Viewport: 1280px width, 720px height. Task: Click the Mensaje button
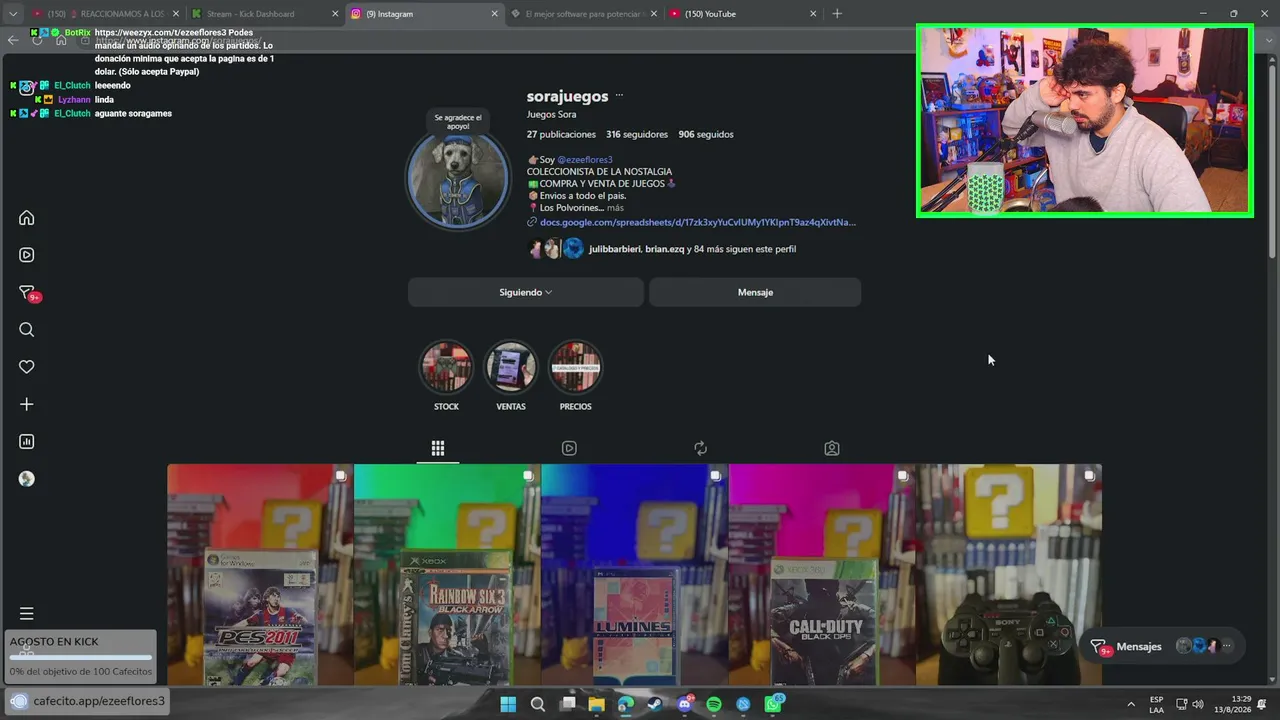coord(755,292)
